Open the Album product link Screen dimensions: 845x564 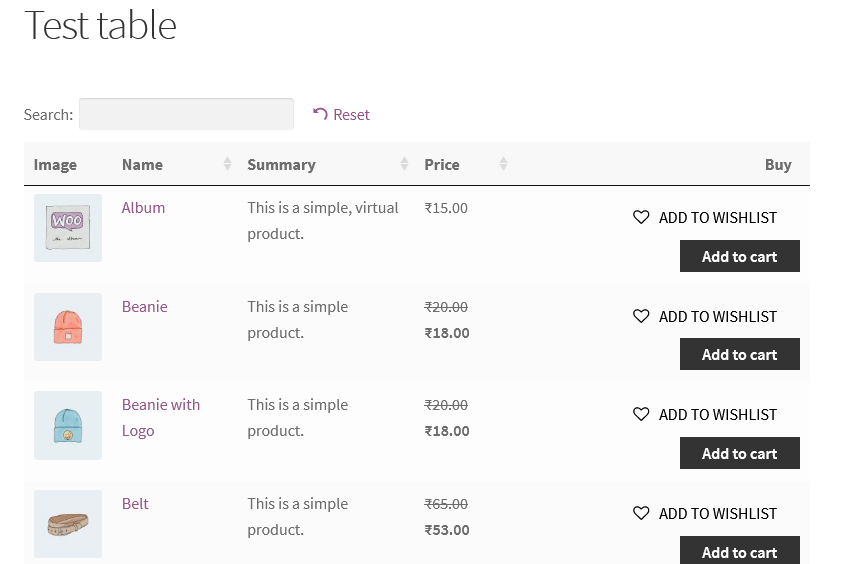point(143,208)
